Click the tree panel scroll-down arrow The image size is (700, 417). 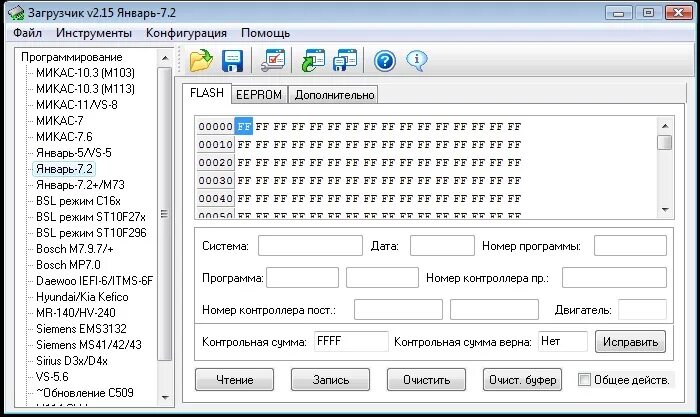(165, 397)
